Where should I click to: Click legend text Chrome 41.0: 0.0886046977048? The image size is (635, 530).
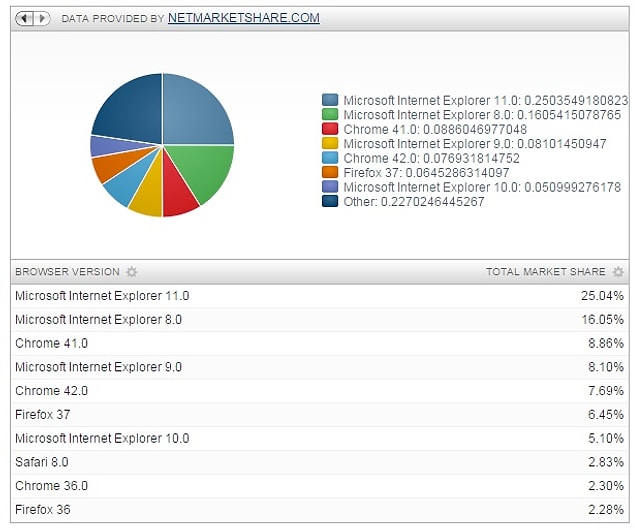tap(435, 129)
